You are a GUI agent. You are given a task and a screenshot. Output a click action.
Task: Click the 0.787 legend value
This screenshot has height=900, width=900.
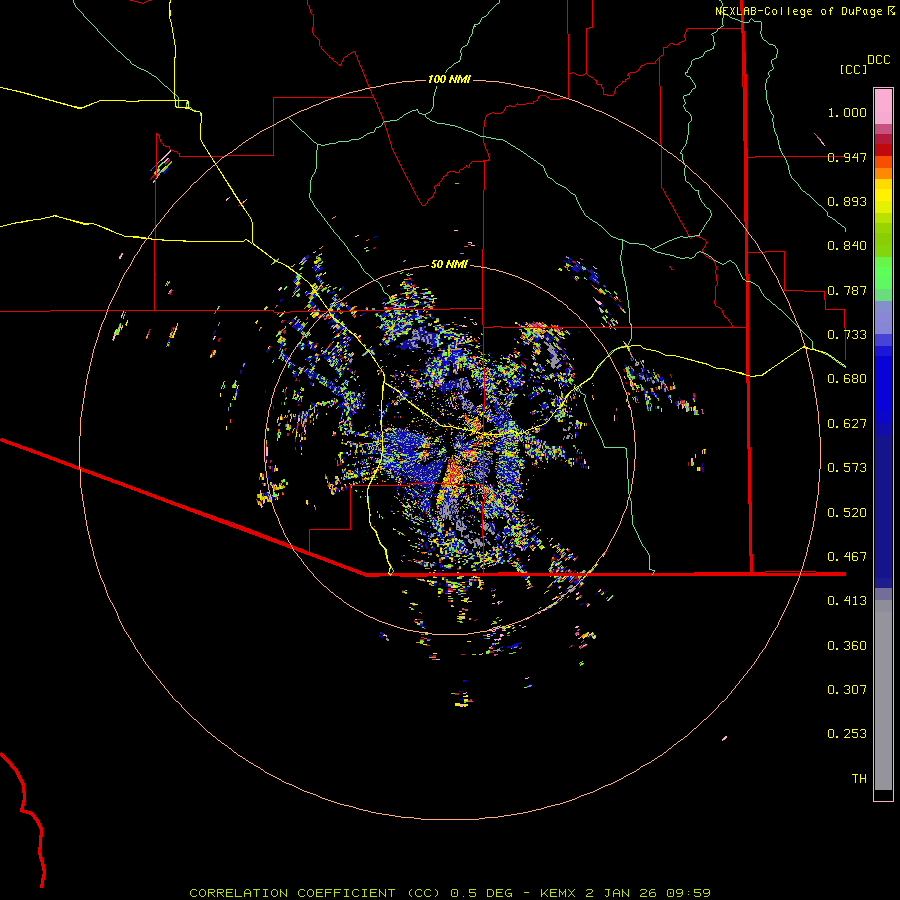[x=847, y=290]
